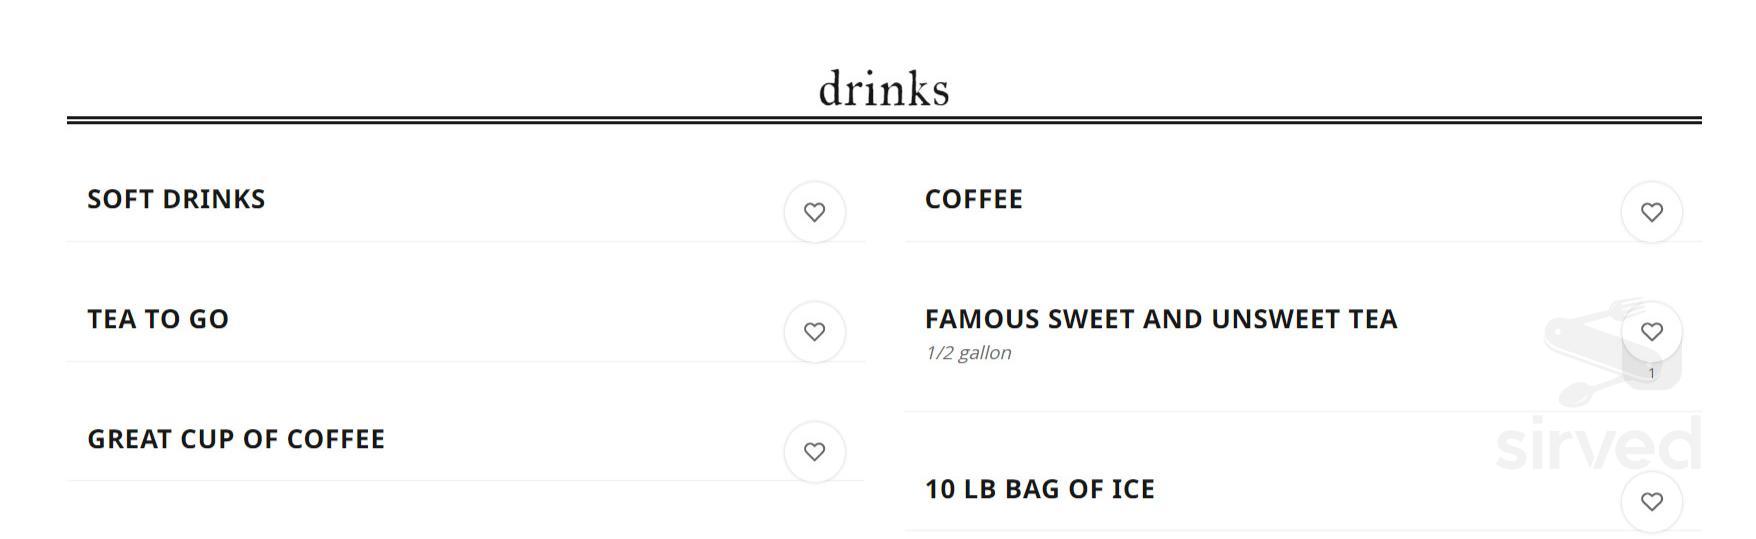Click Famous Sweet and Unsweet Tea title
Screen dimensions: 1756x539
1160,319
